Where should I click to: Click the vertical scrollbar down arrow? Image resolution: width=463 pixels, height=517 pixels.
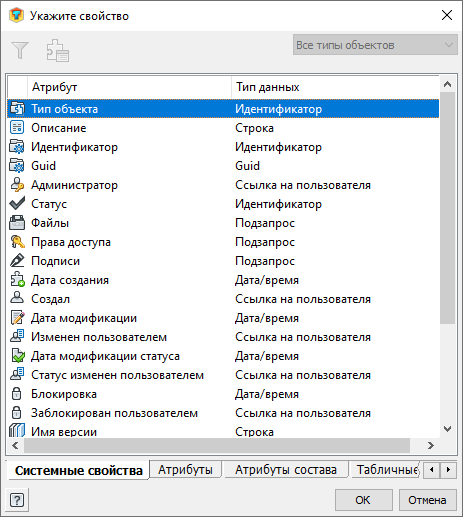(x=448, y=429)
